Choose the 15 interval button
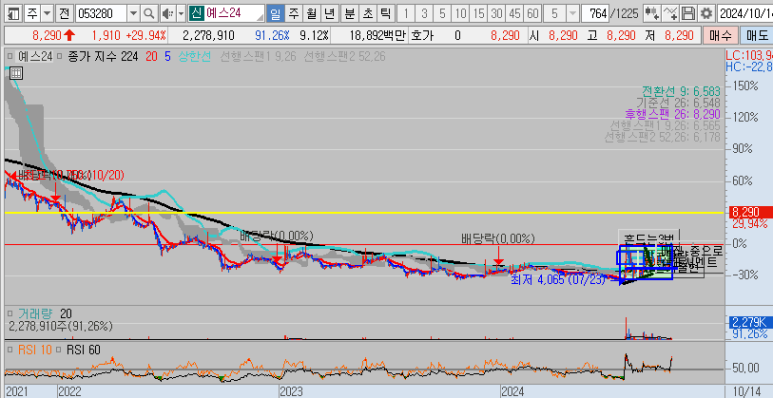Screen dimensions: 773x398 [479, 13]
